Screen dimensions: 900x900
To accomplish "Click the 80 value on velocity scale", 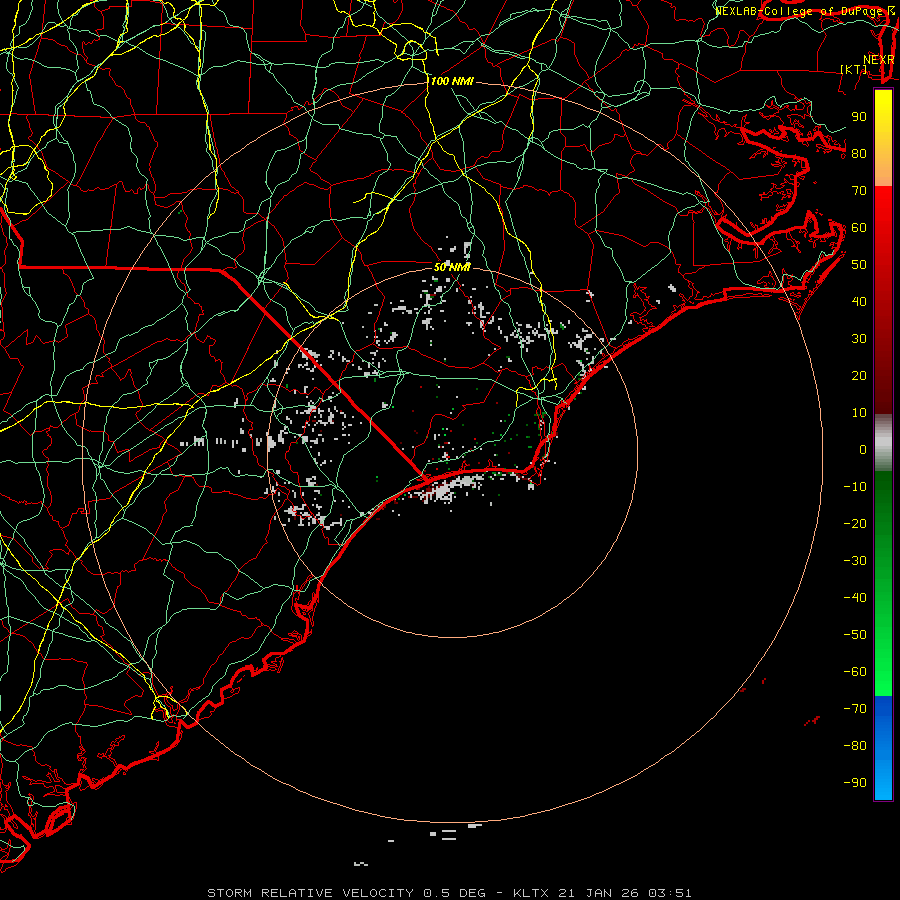I will click(859, 154).
